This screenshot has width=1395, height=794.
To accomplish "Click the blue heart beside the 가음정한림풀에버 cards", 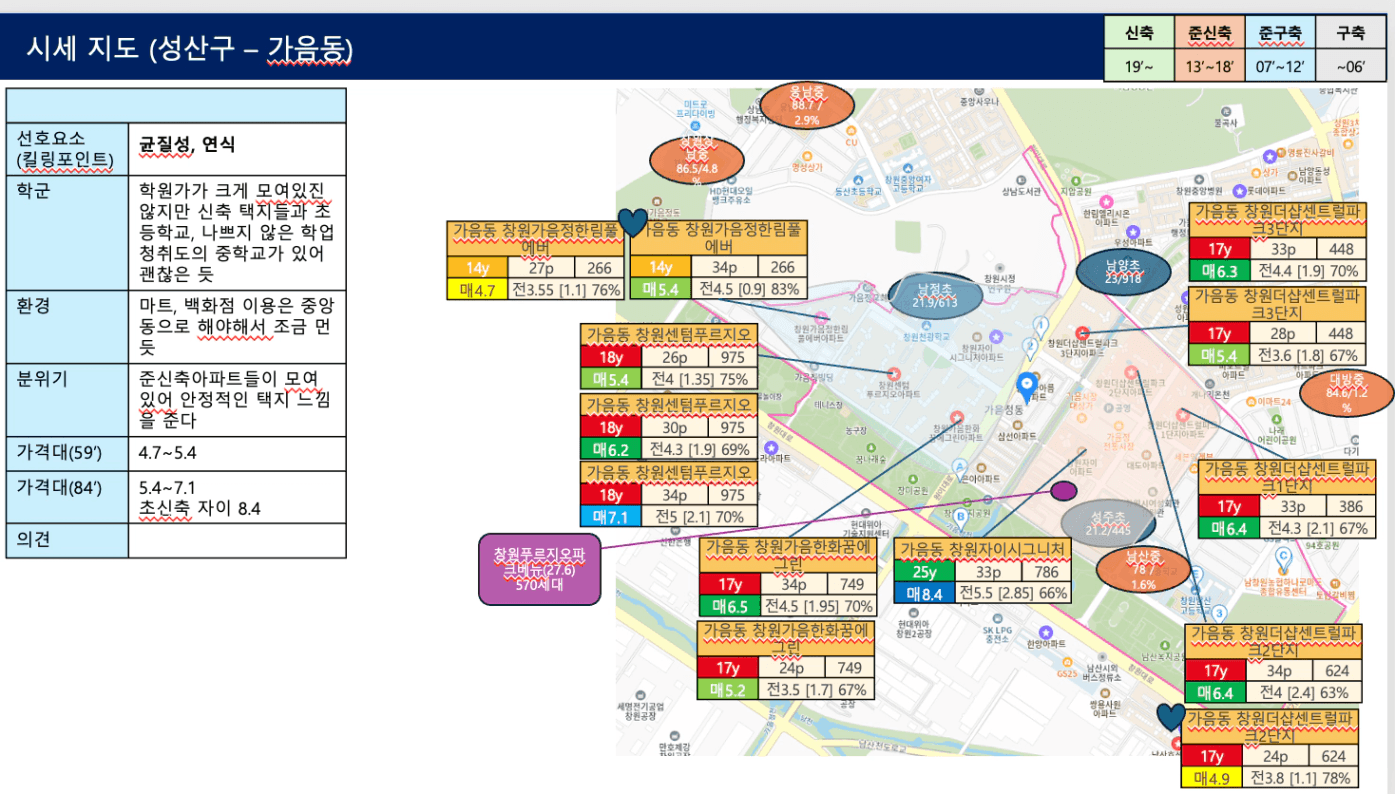I will [633, 222].
